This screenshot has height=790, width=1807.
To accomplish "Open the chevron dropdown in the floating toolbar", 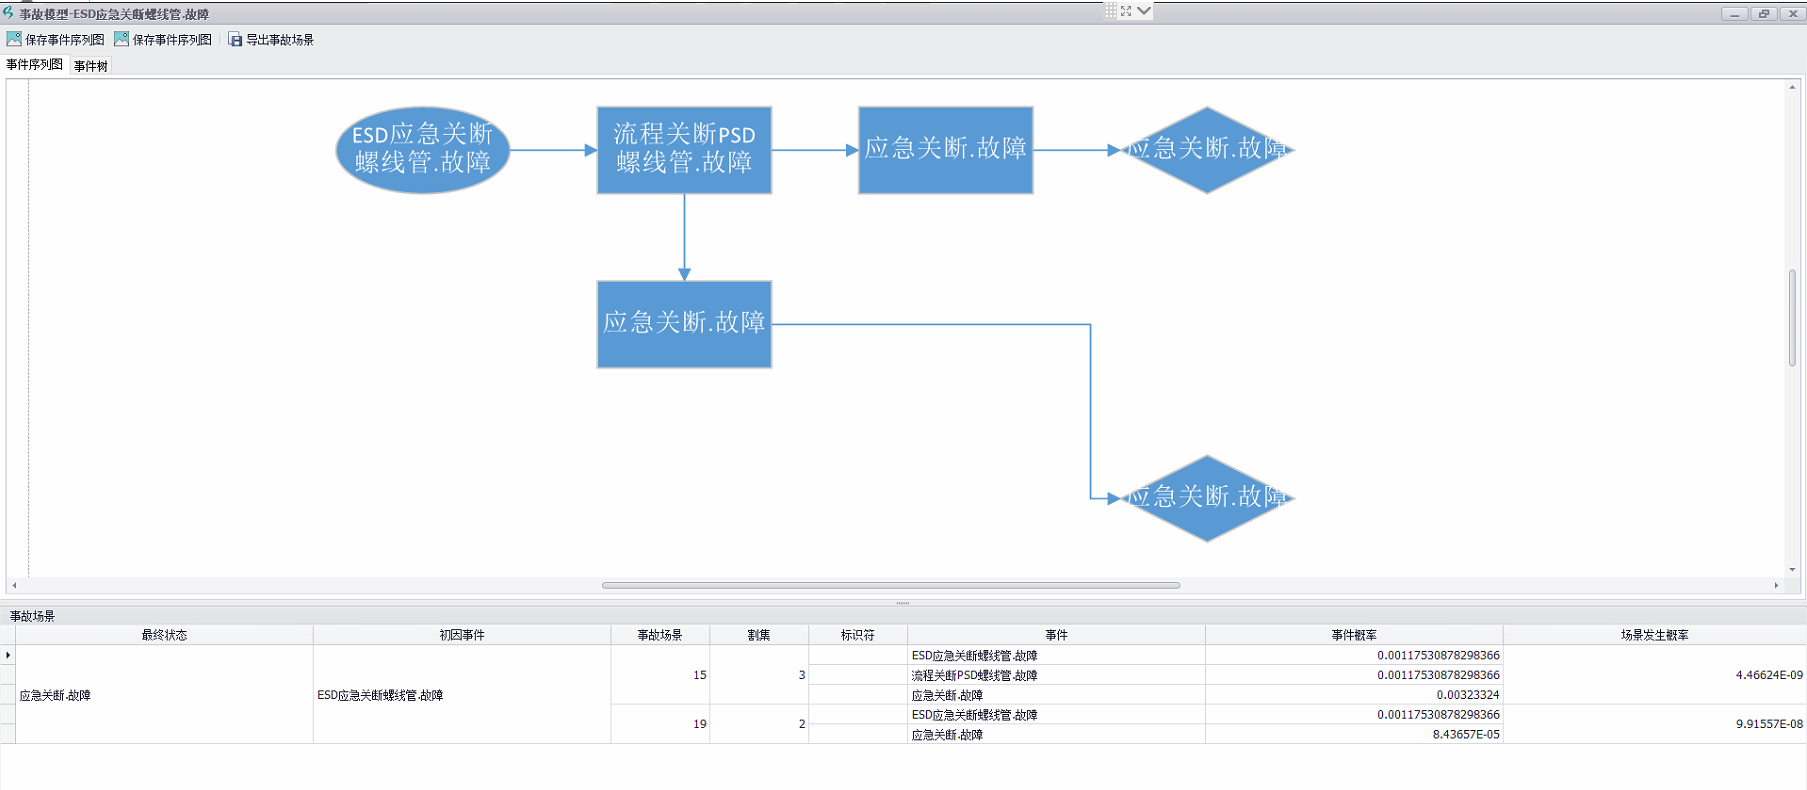I will click(1144, 11).
